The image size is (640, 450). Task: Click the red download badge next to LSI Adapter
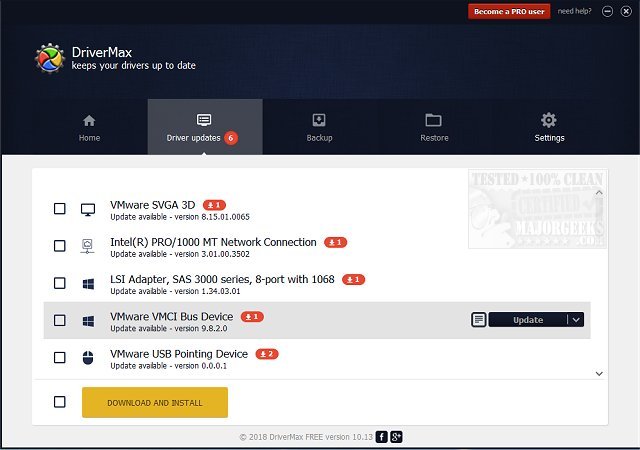point(353,280)
